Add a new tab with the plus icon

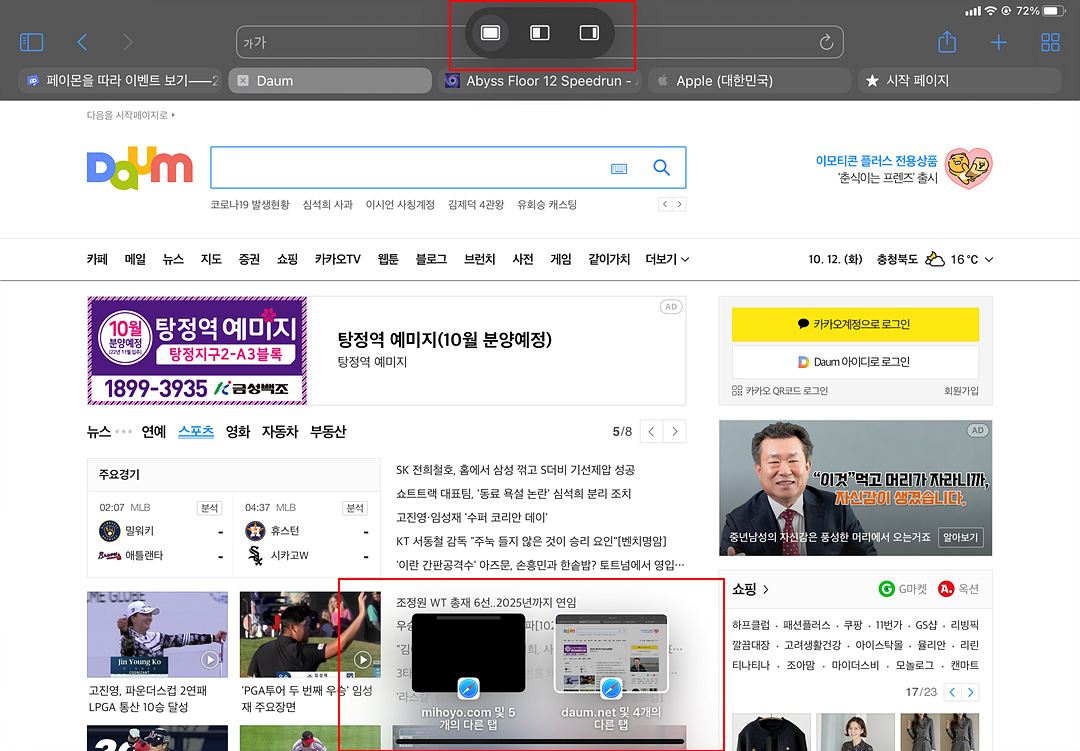(998, 42)
